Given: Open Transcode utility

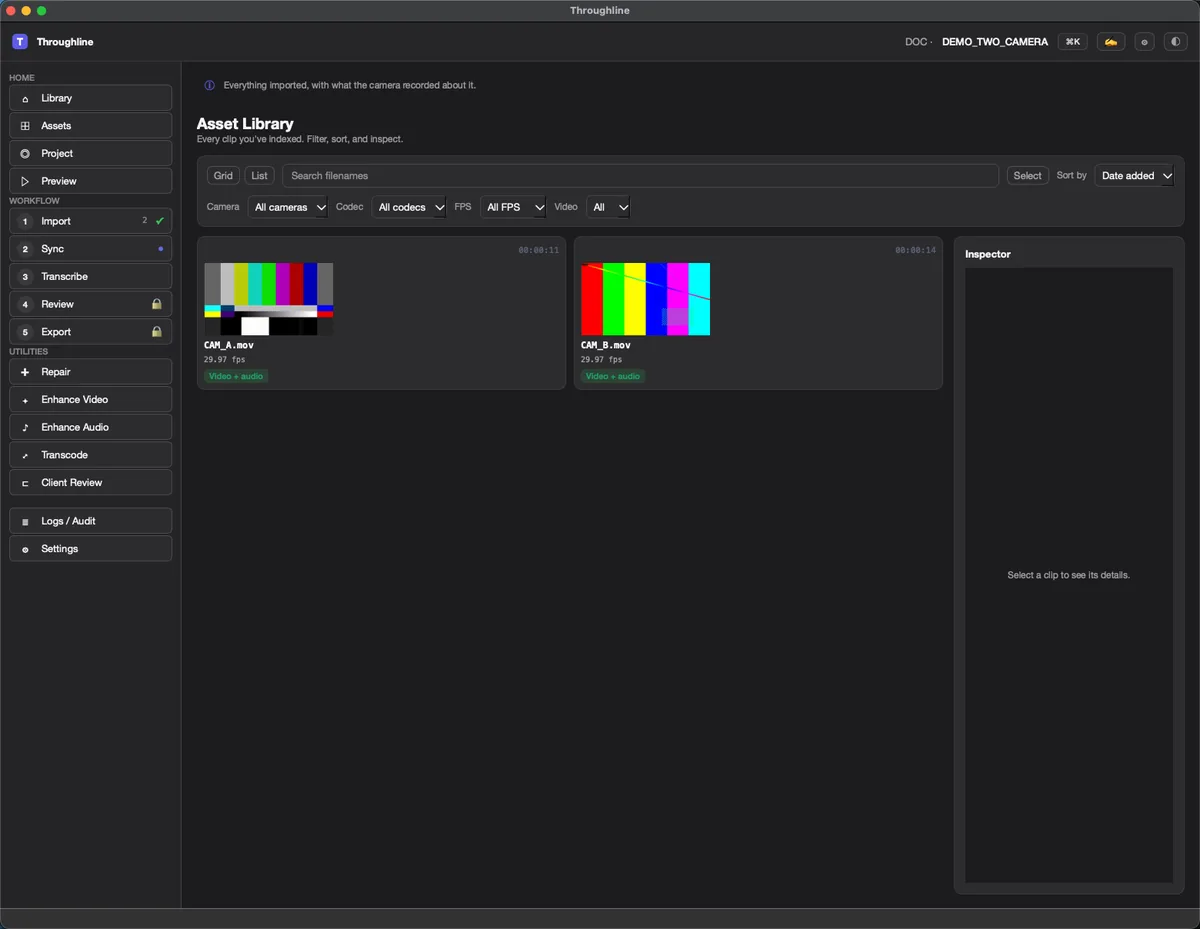Looking at the screenshot, I should pos(91,455).
